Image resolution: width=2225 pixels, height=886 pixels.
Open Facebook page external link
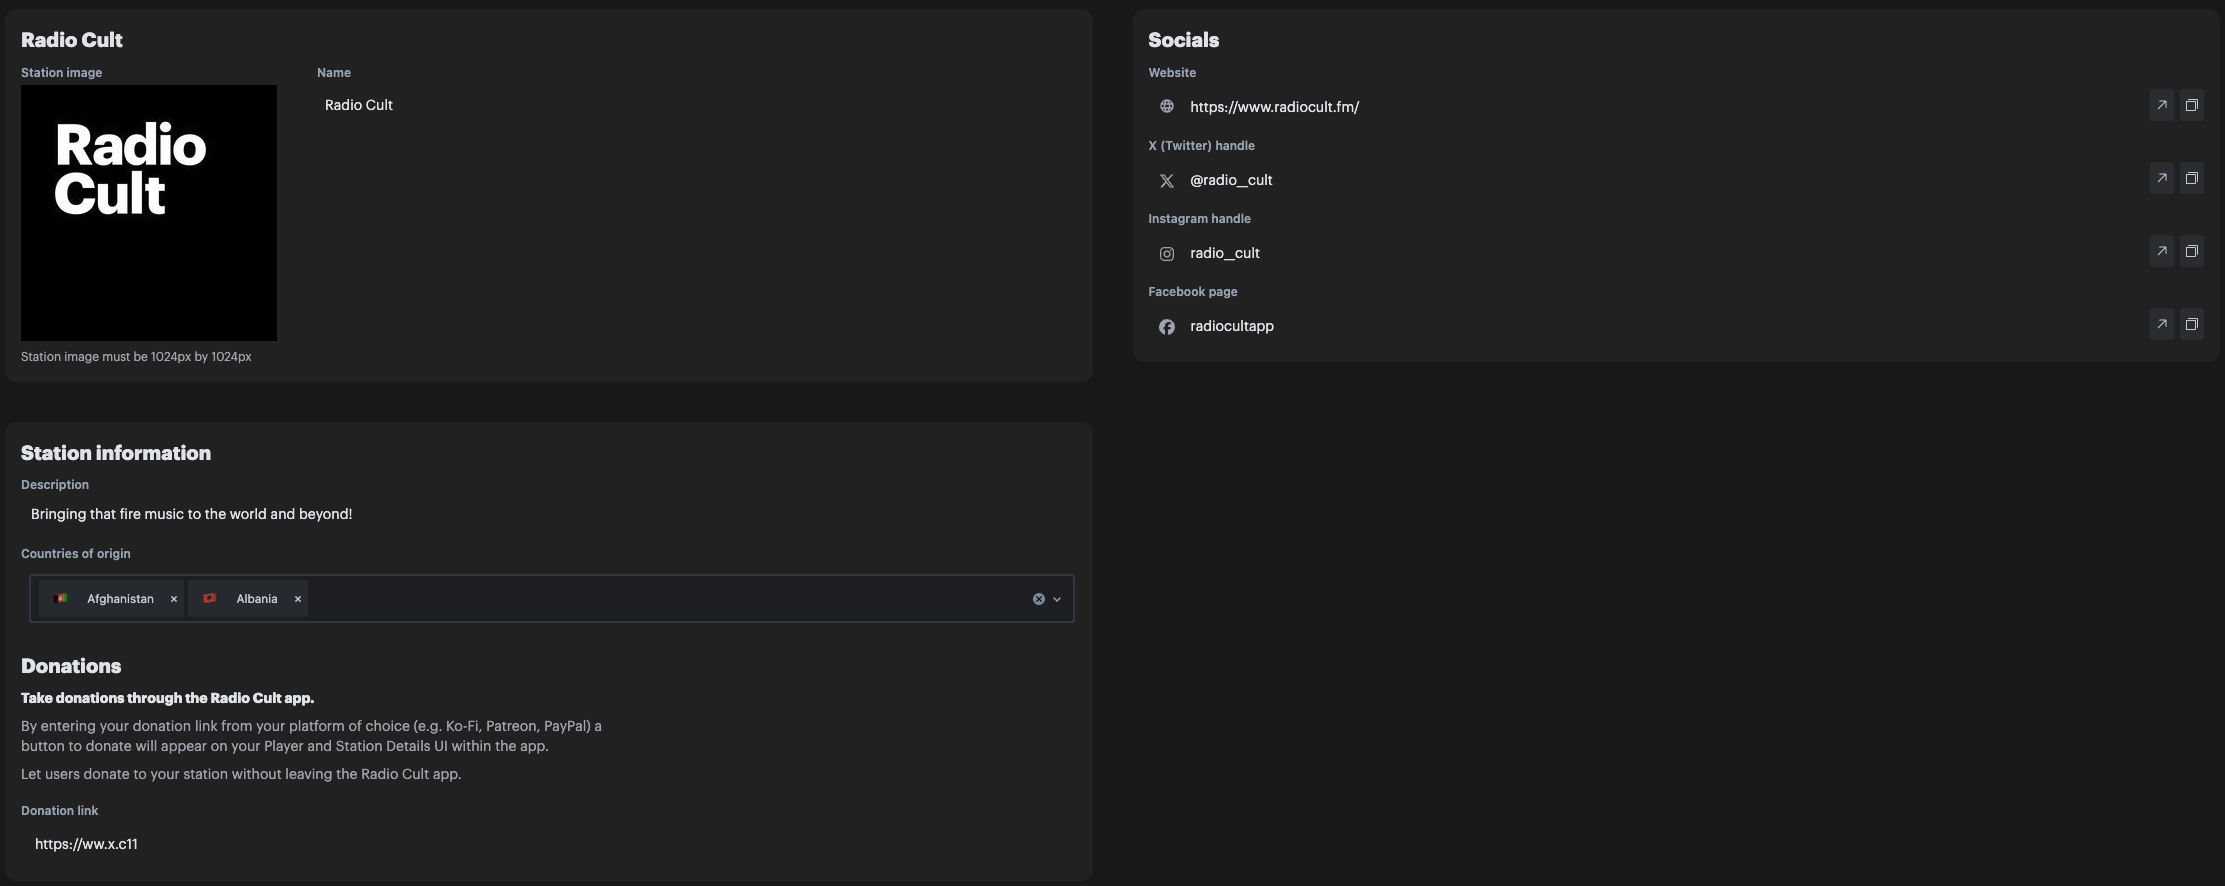click(x=2161, y=324)
